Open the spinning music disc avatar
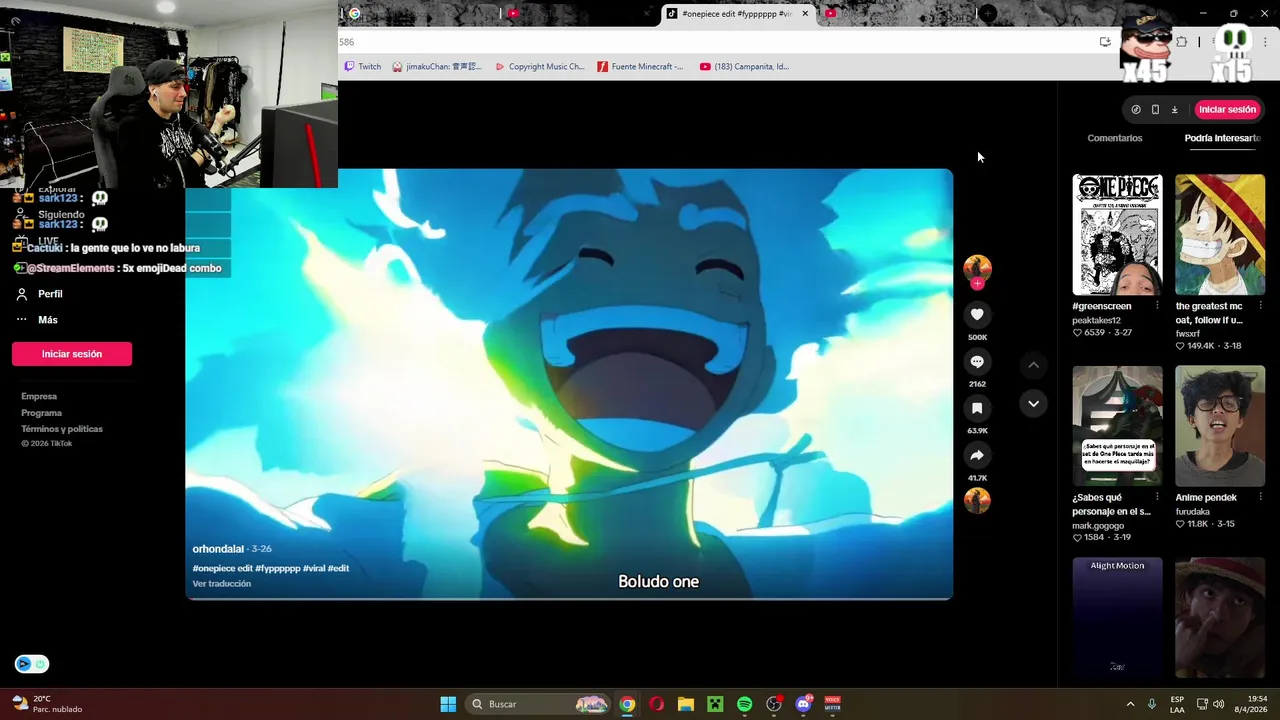1280x720 pixels. [x=977, y=500]
